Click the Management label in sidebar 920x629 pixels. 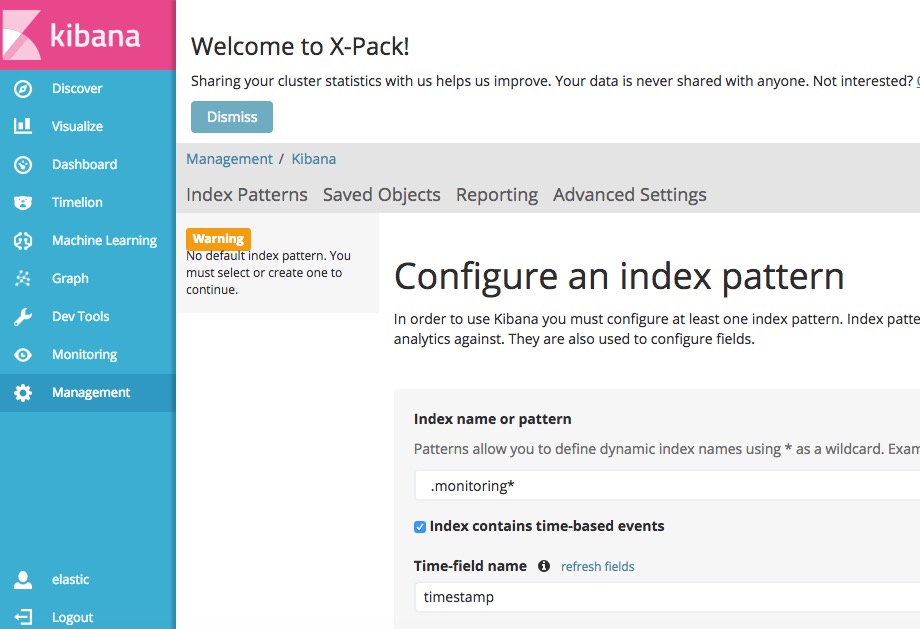[91, 393]
